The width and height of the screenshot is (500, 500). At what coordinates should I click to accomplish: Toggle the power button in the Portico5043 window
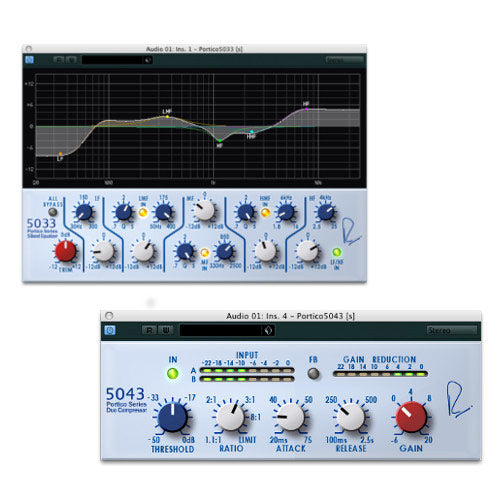click(x=110, y=330)
